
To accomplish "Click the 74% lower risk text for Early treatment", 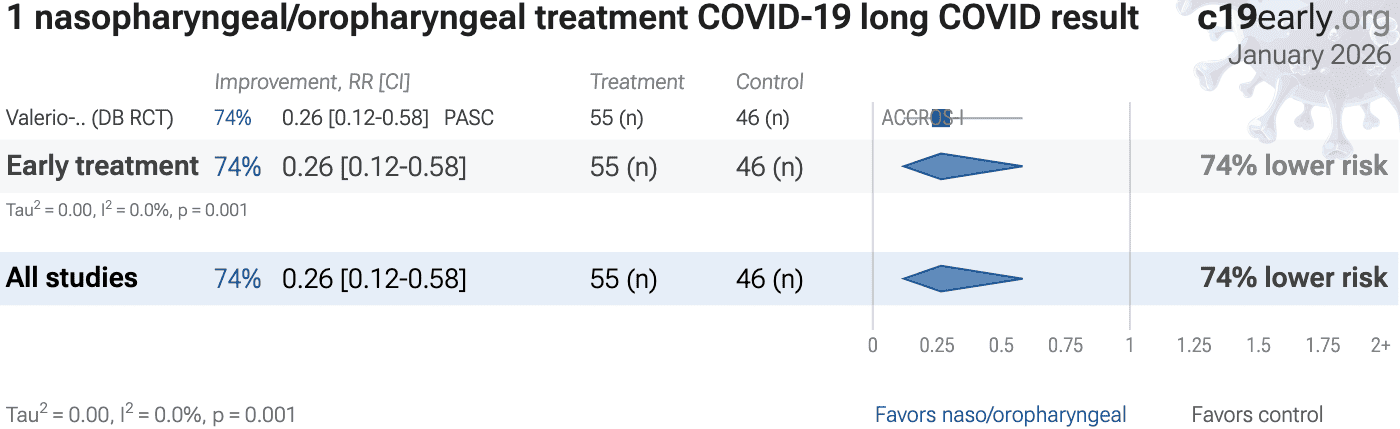I will point(1294,166).
